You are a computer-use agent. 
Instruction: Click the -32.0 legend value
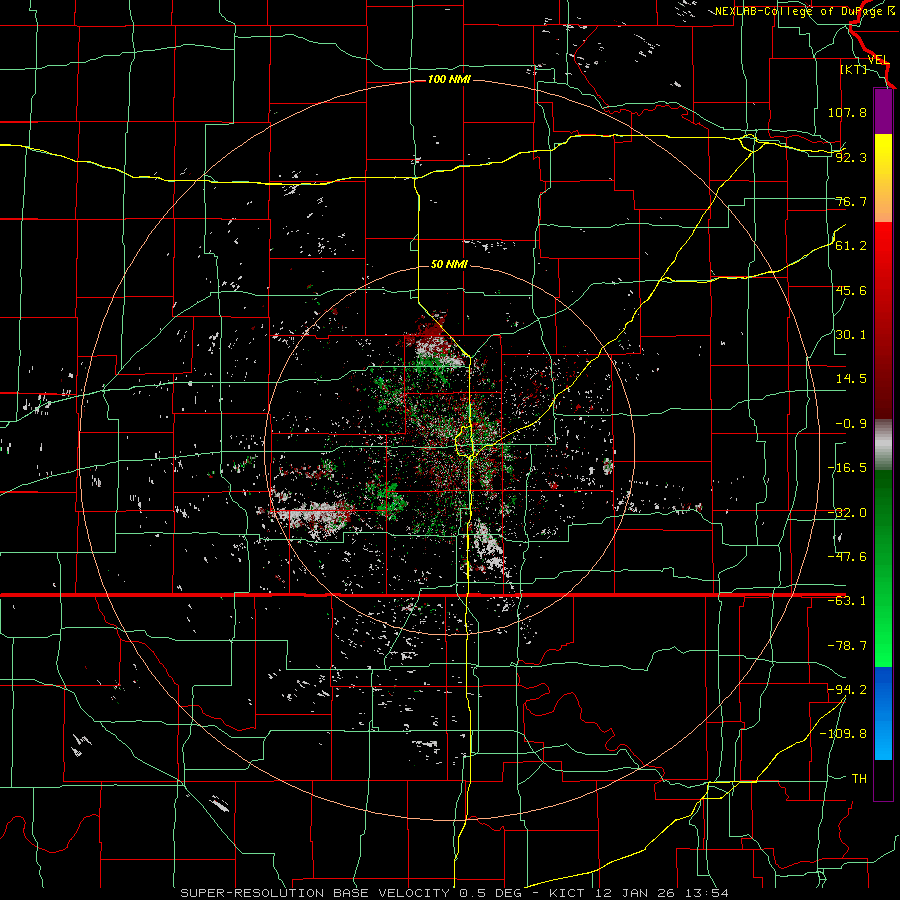(x=847, y=513)
